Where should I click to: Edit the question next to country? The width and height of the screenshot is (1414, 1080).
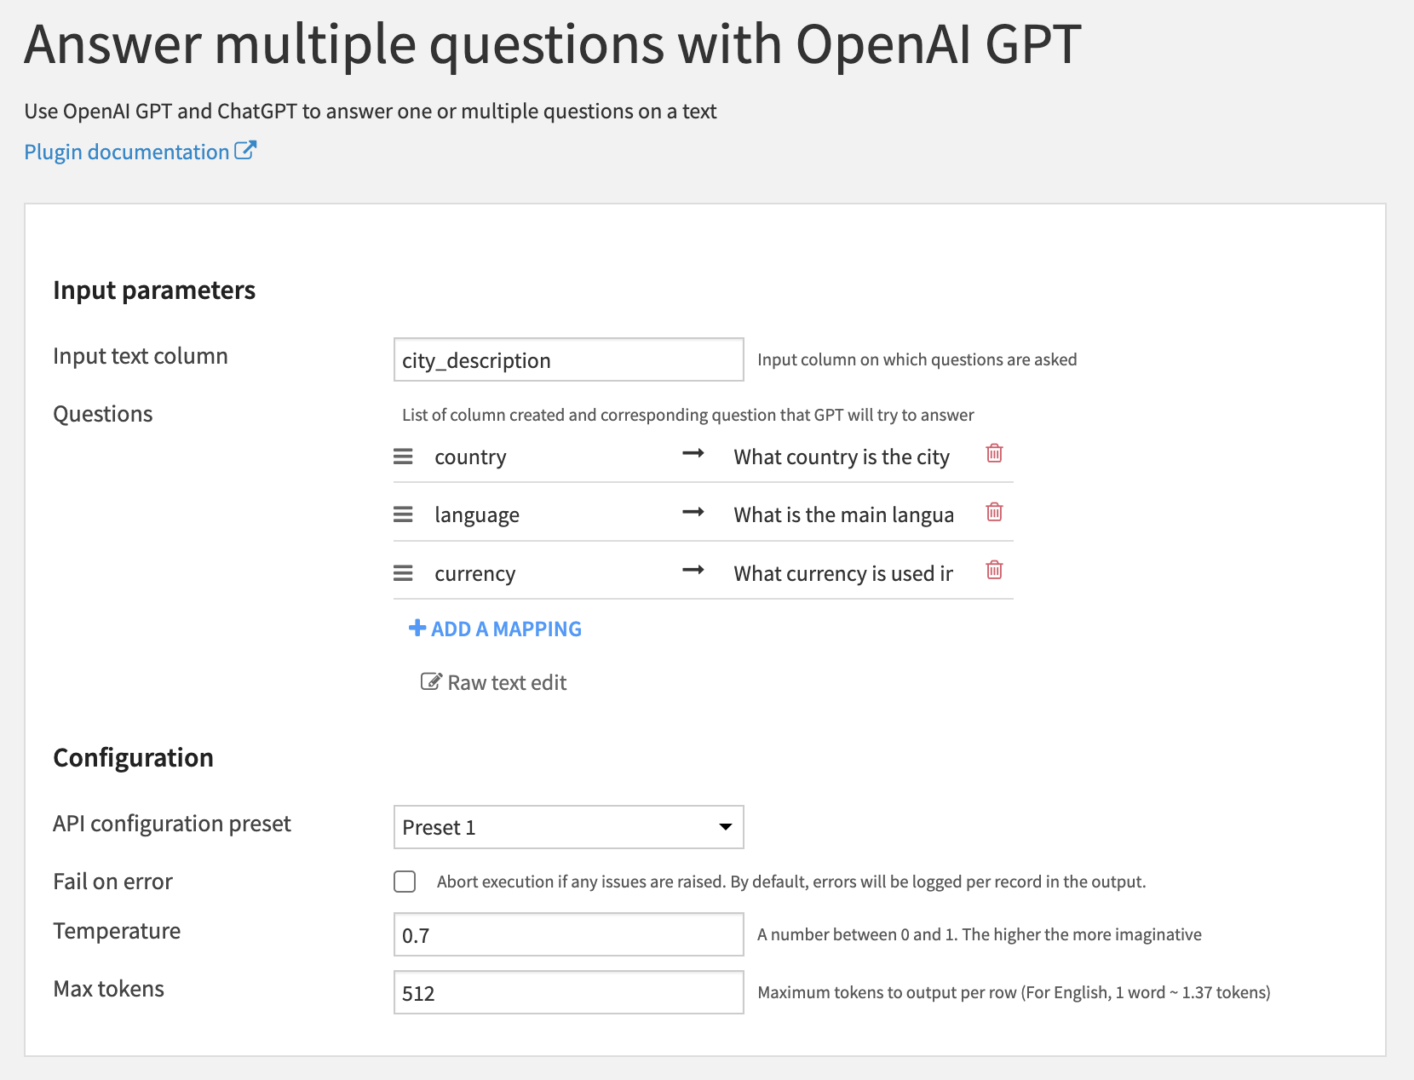tap(845, 456)
